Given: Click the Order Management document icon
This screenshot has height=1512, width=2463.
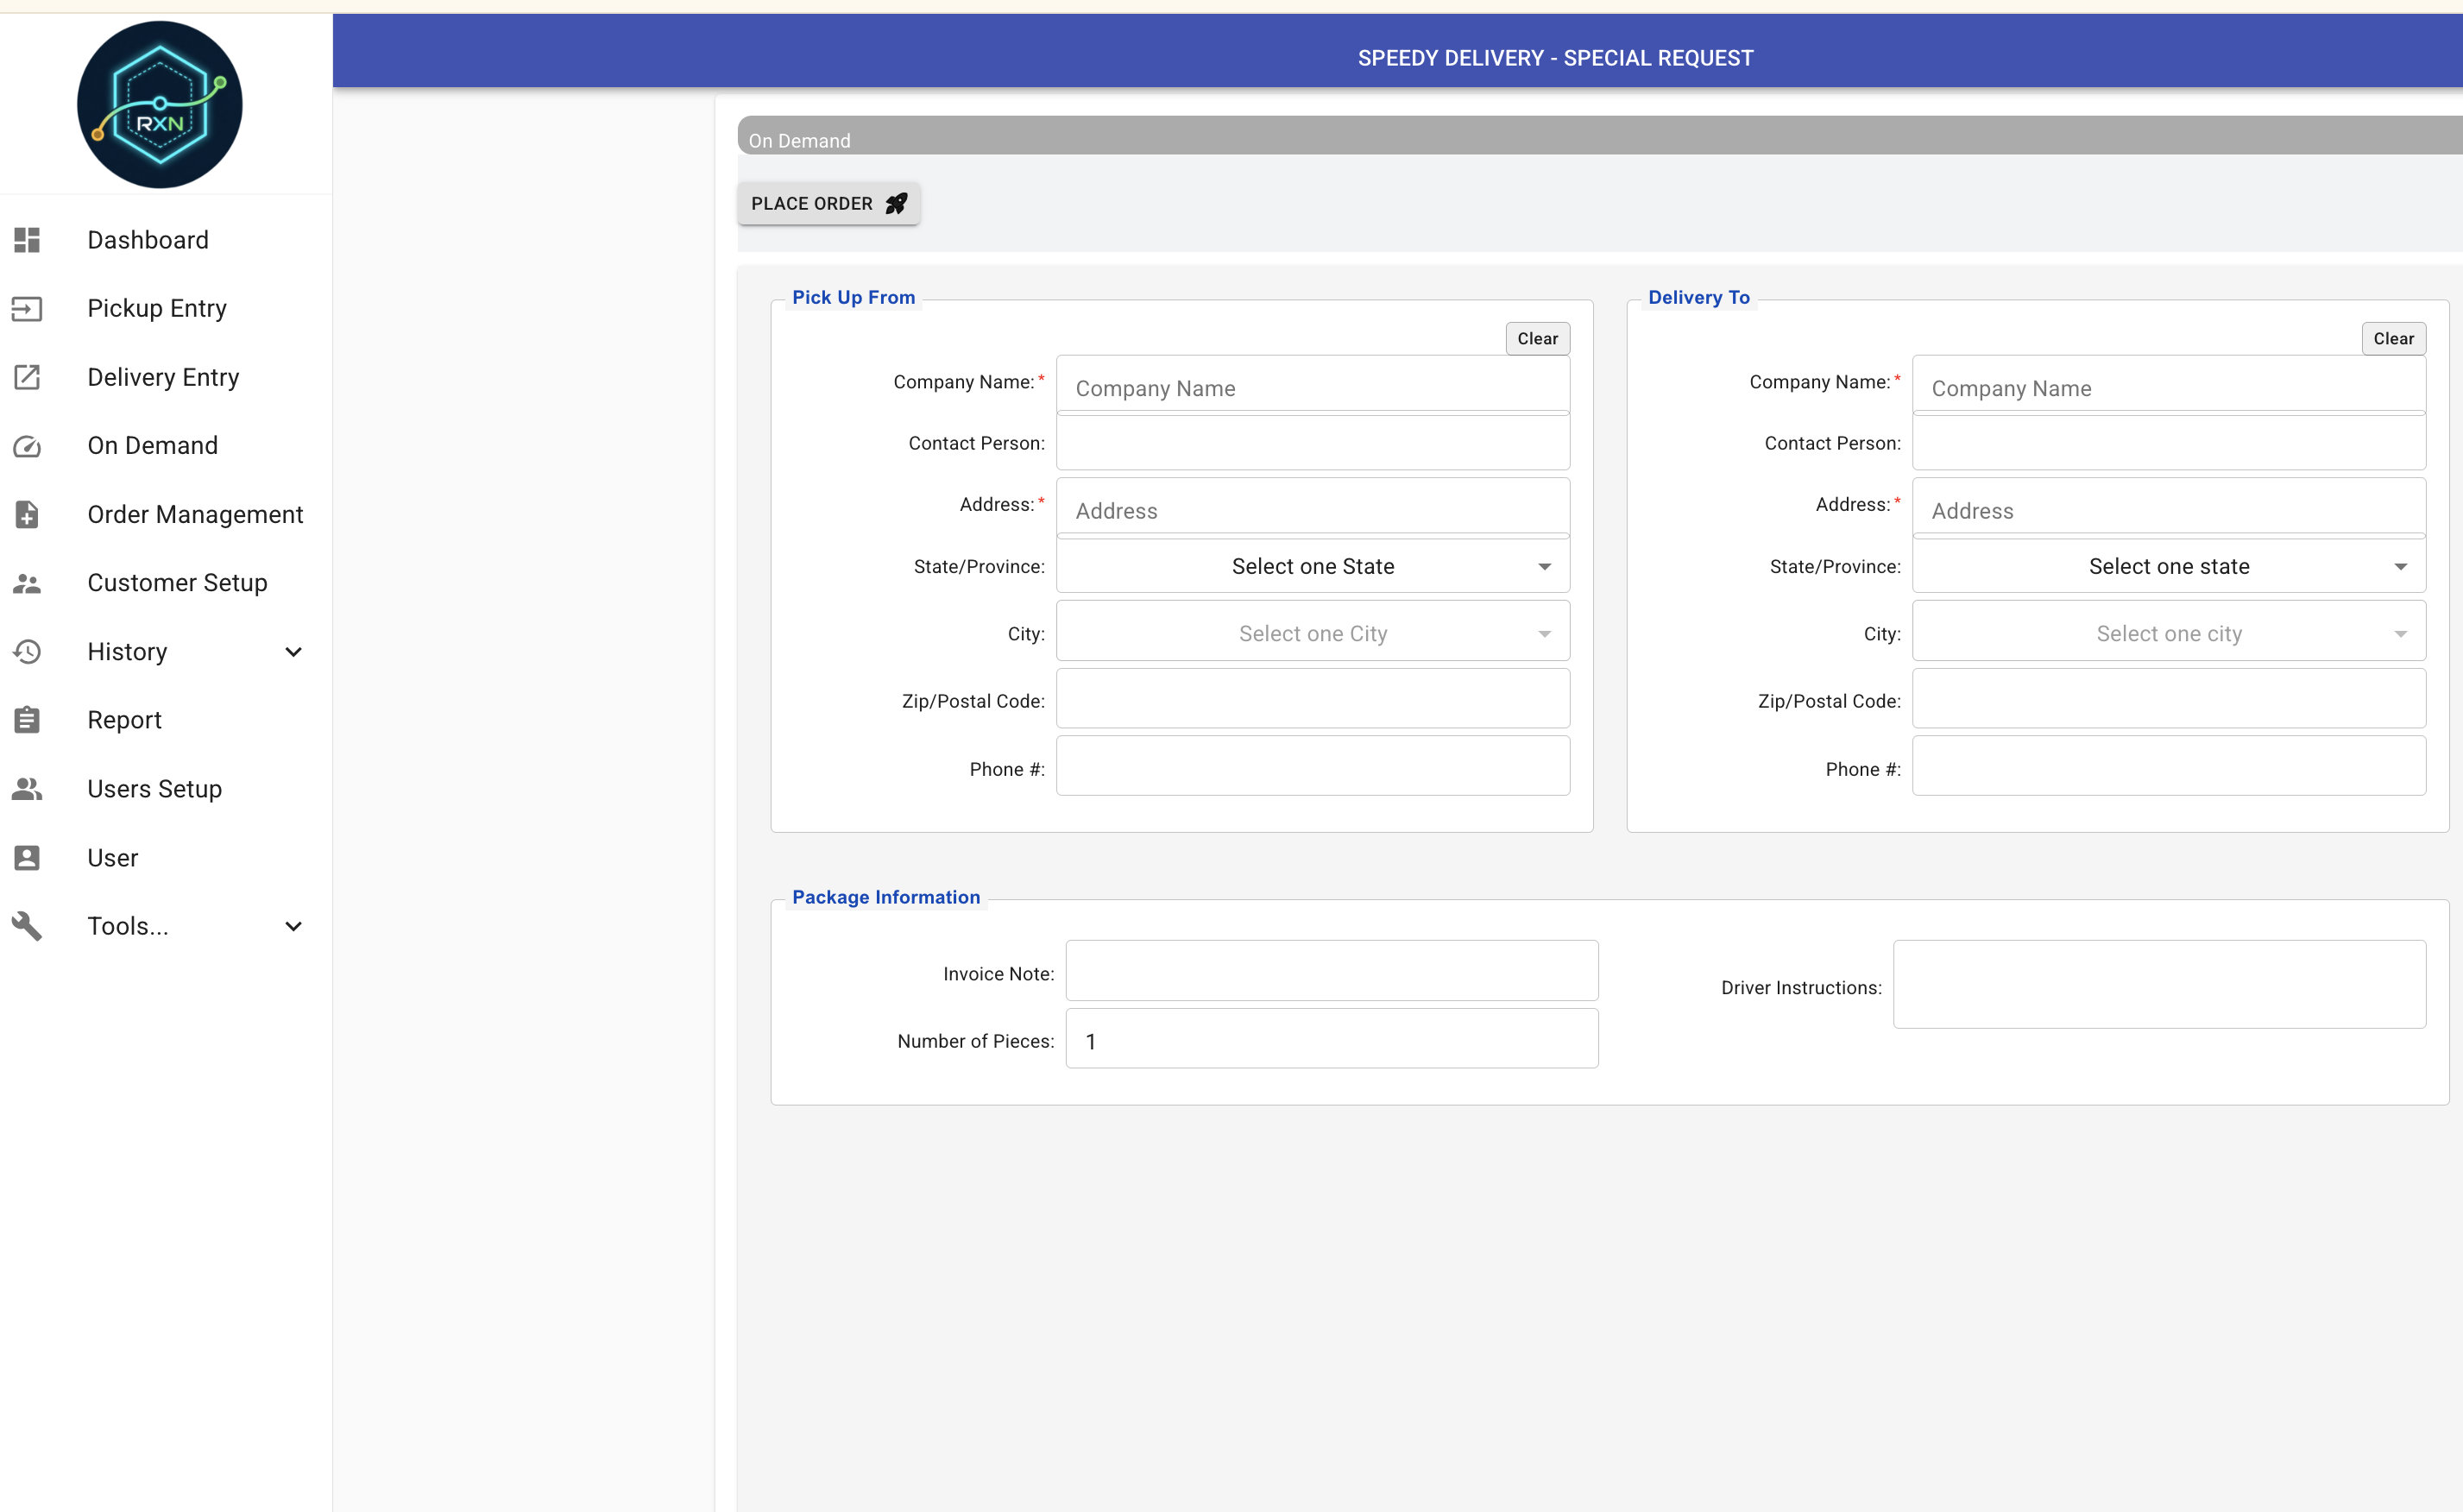Looking at the screenshot, I should coord(27,514).
